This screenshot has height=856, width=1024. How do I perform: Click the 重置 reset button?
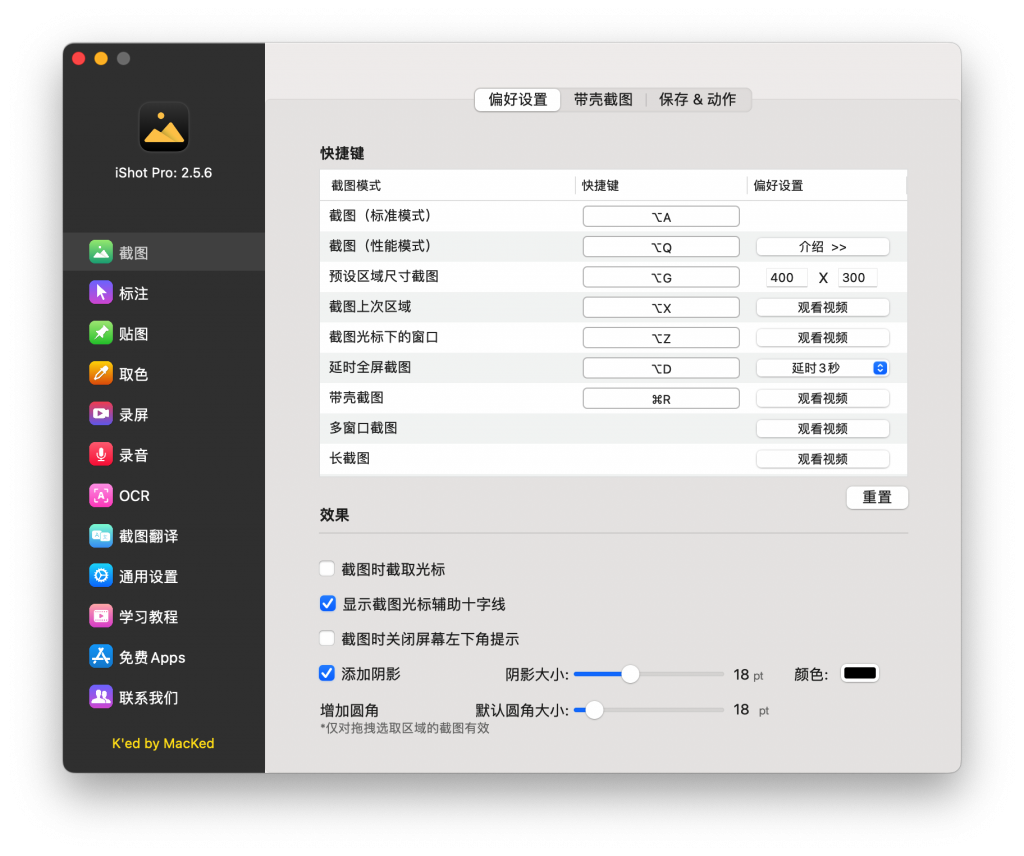(877, 498)
